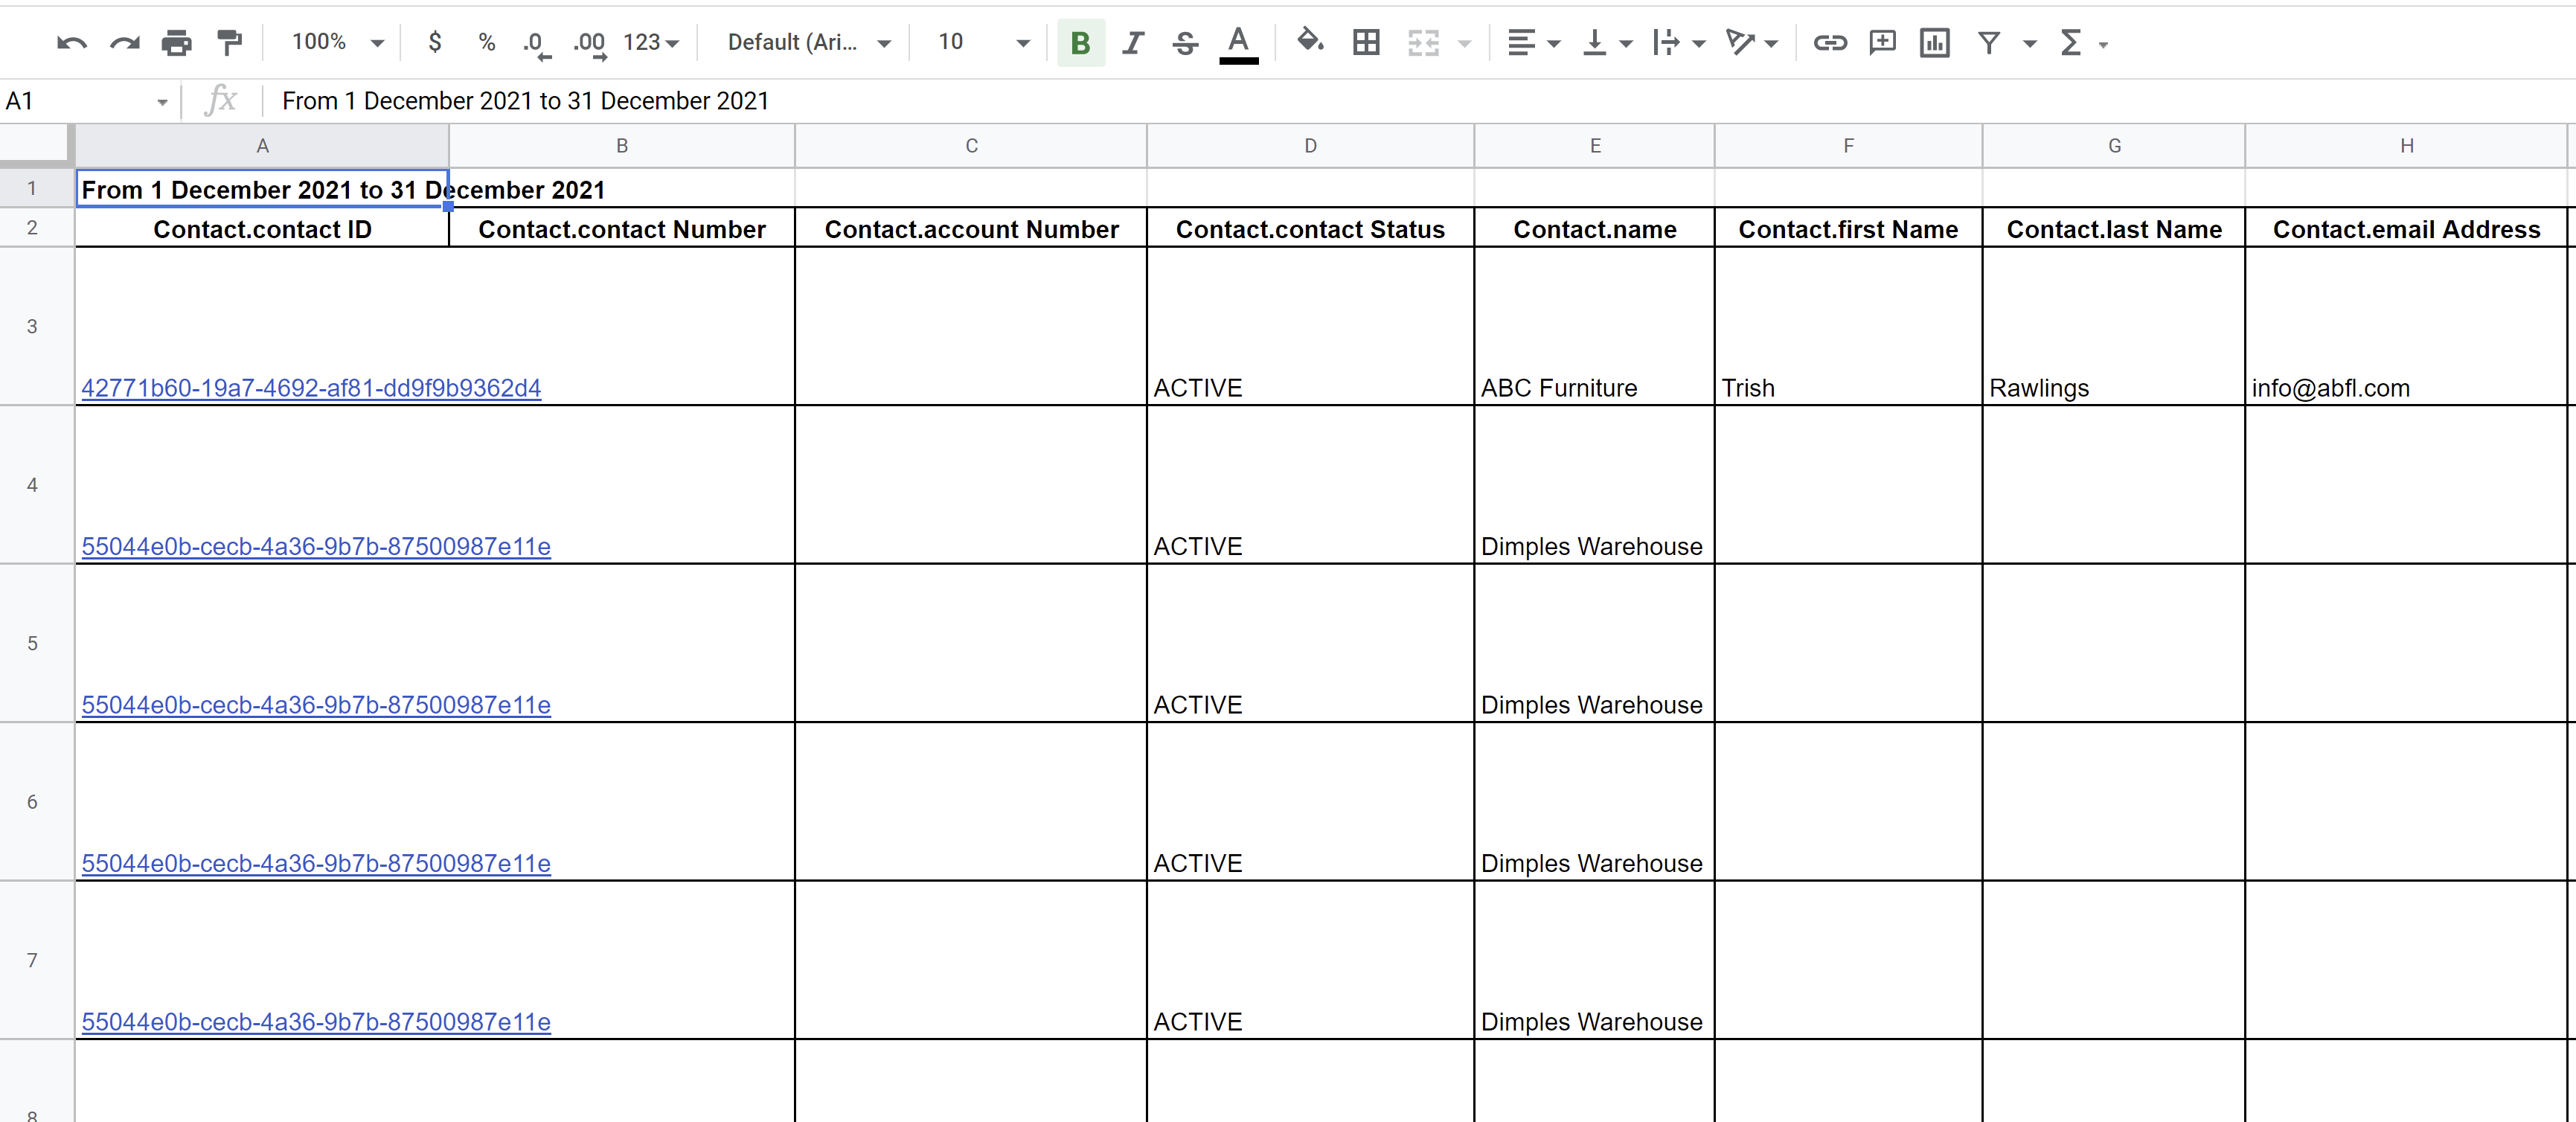The image size is (2576, 1122).
Task: Select column A header
Action: click(262, 146)
